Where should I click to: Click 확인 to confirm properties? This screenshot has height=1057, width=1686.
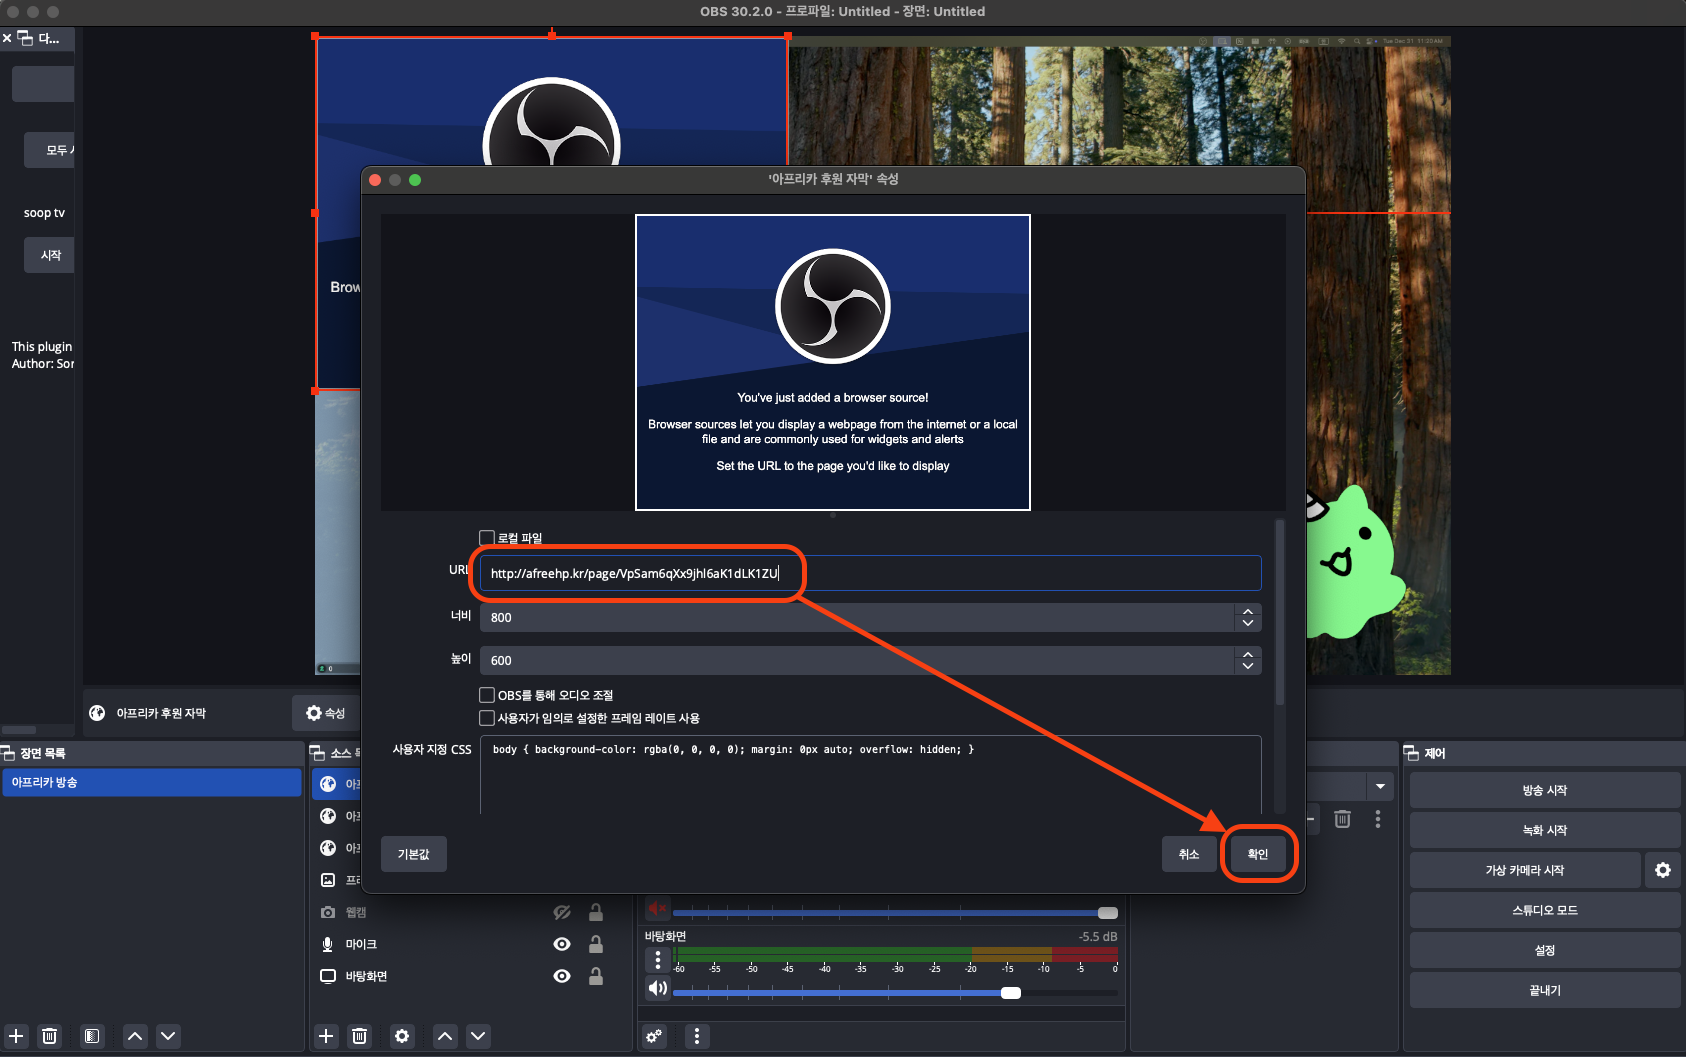[x=1258, y=854]
